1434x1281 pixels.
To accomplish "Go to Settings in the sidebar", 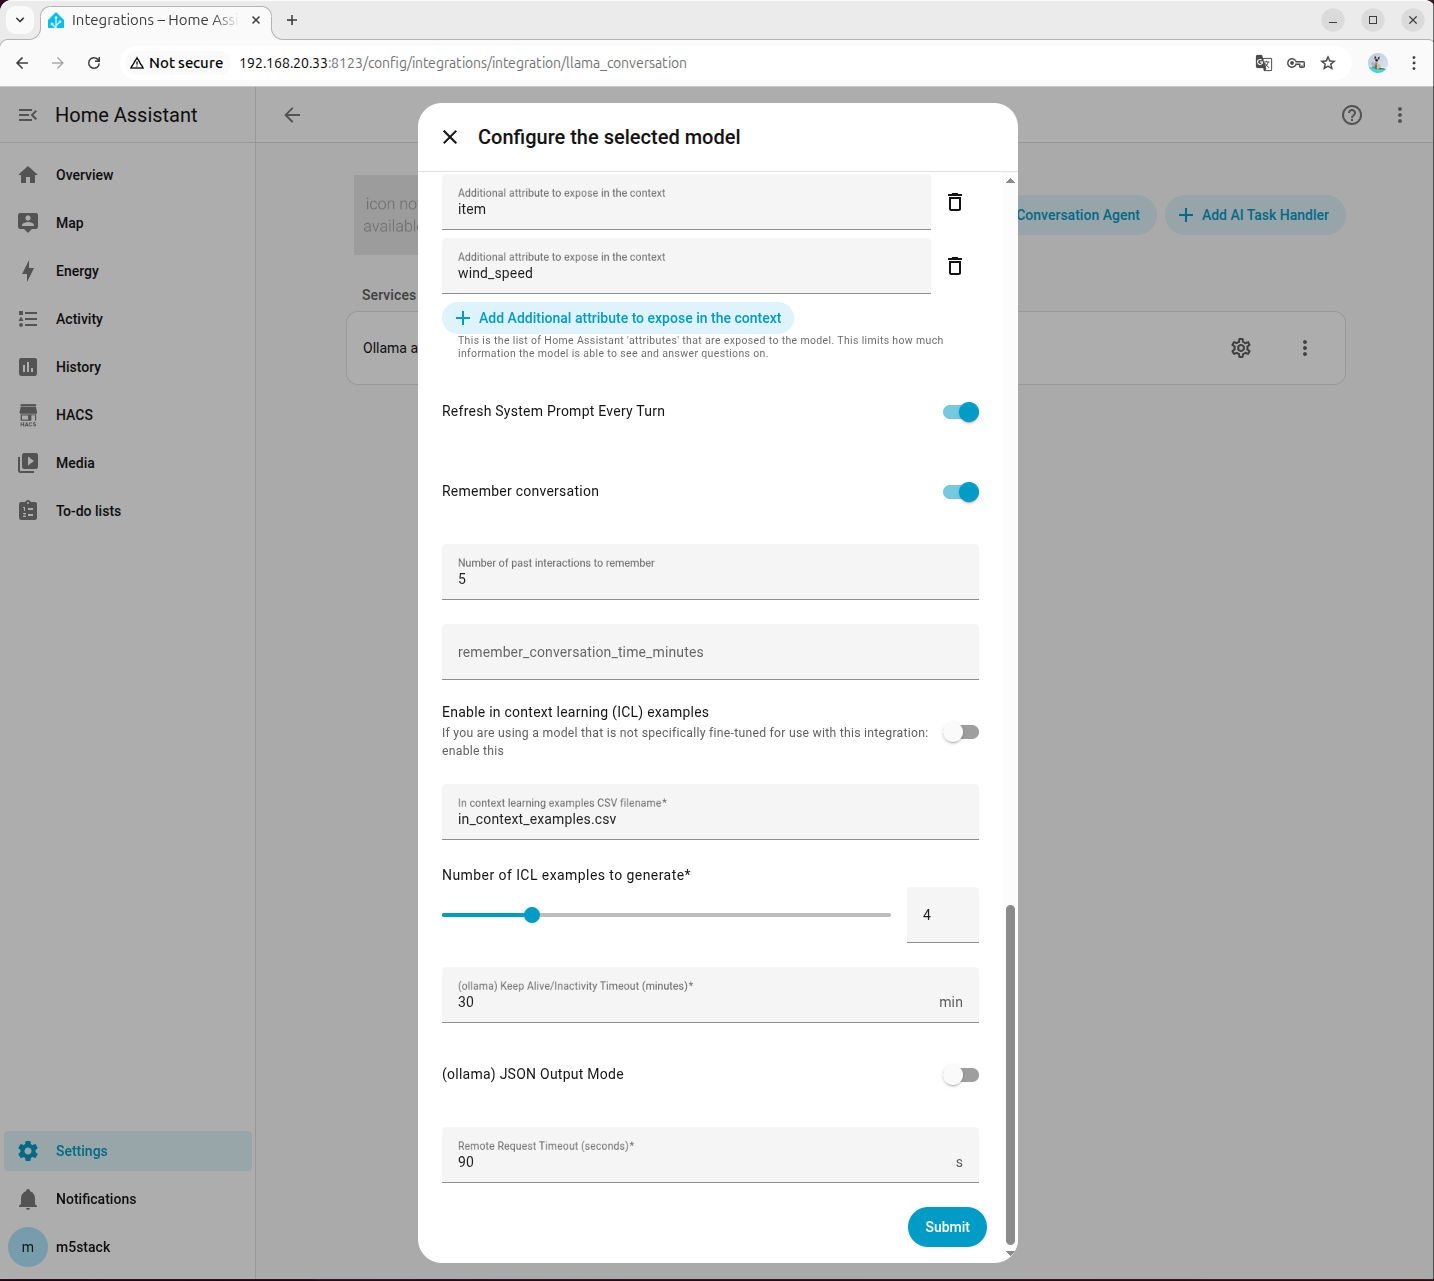I will (x=82, y=1151).
